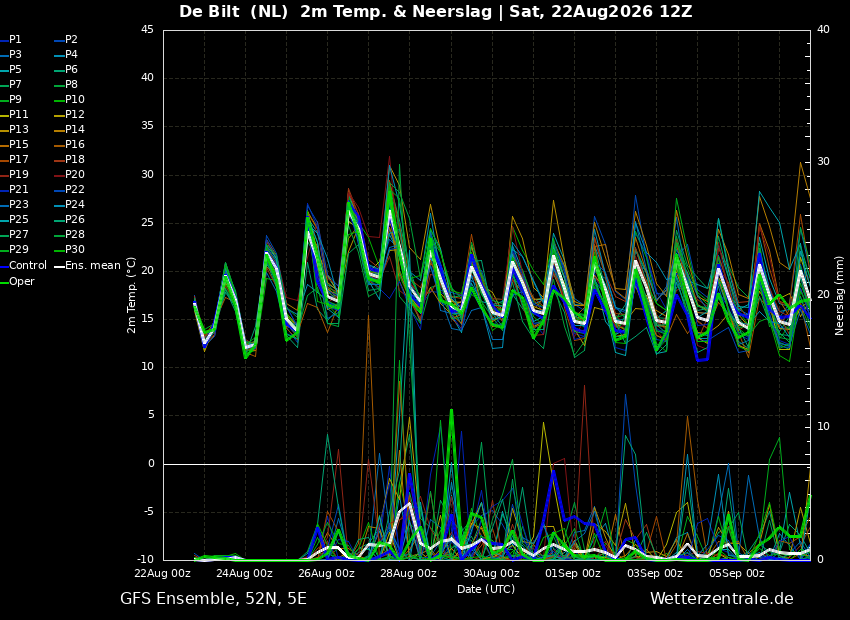Click the '2m Temp. (°C)' axis title
The height and width of the screenshot is (620, 850).
coord(131,295)
